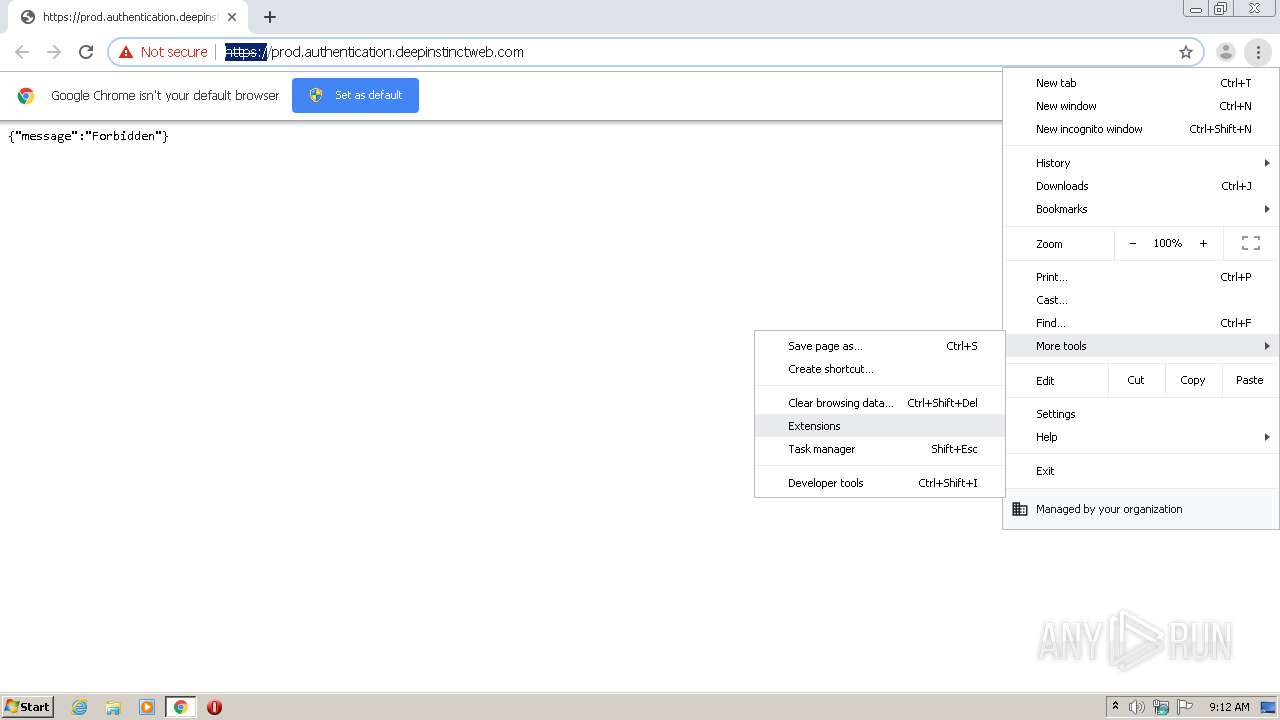Open Downloads from the Chrome menu
This screenshot has height=720, width=1280.
1141,186
